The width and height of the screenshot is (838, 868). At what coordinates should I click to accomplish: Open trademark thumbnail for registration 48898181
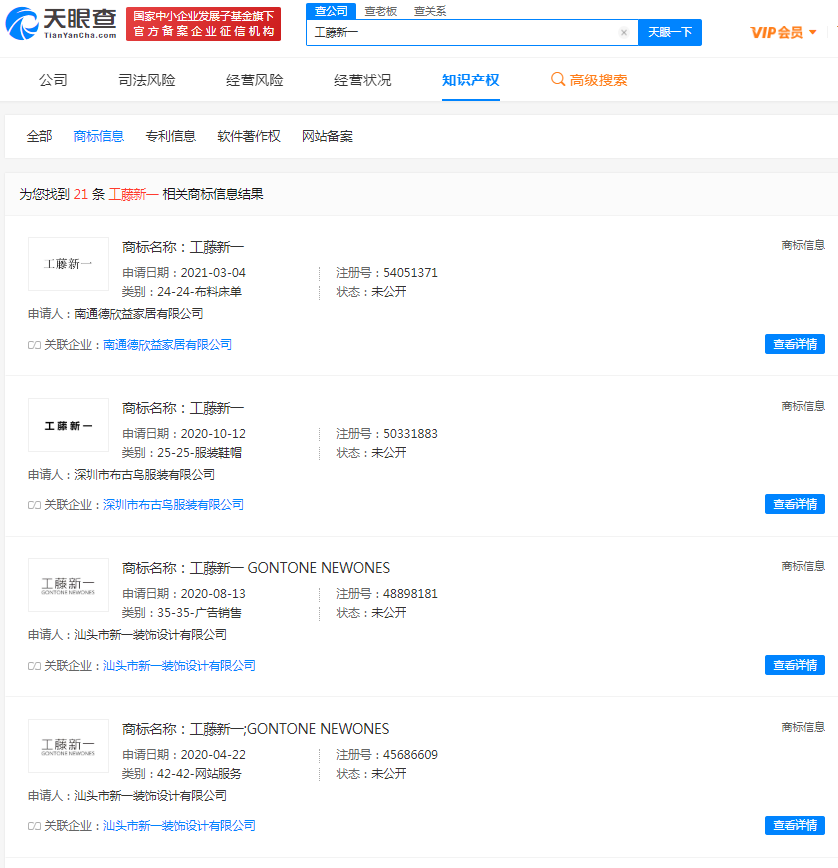[68, 585]
